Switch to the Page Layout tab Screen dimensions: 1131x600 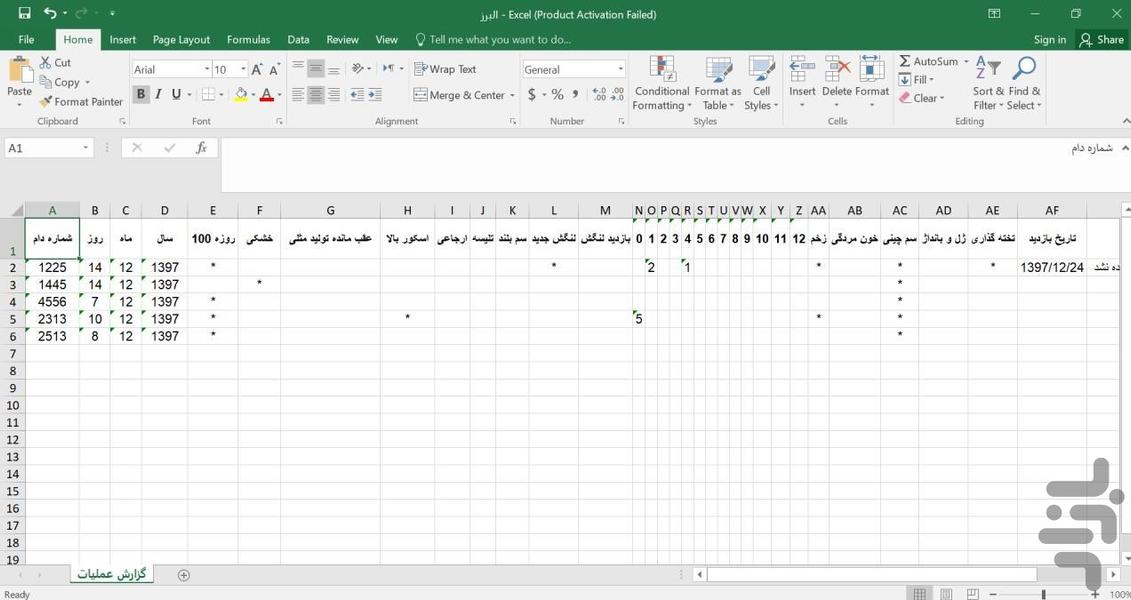tap(181, 40)
